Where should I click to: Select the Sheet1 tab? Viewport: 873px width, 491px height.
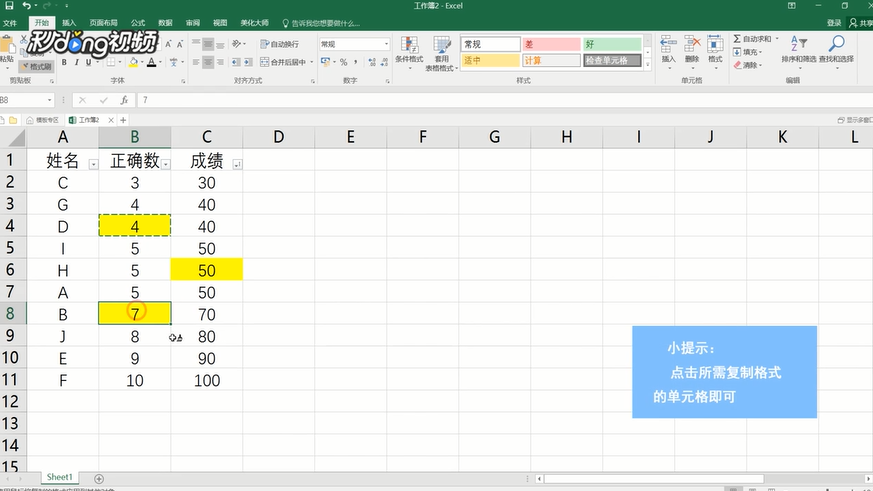pos(60,477)
